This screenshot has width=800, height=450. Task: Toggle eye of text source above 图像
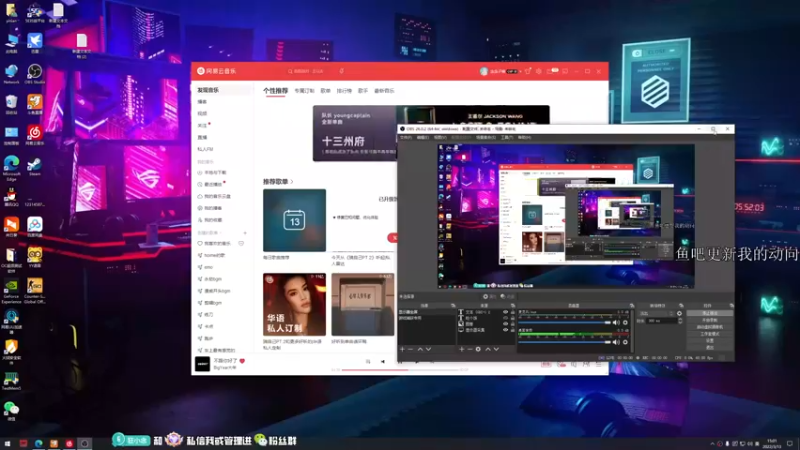pyautogui.click(x=505, y=318)
